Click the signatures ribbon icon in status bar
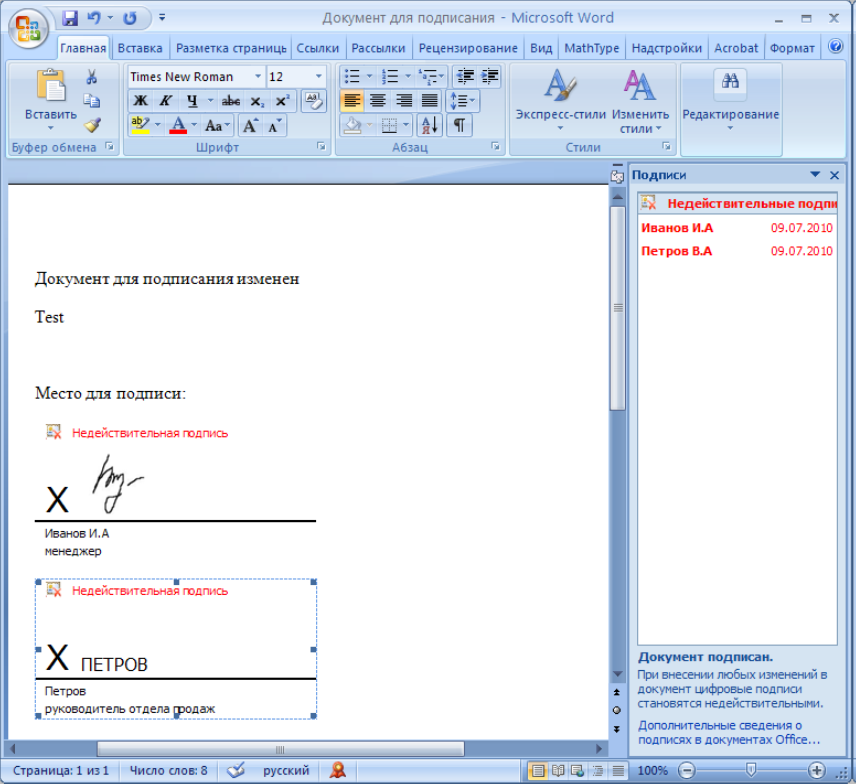 338,770
